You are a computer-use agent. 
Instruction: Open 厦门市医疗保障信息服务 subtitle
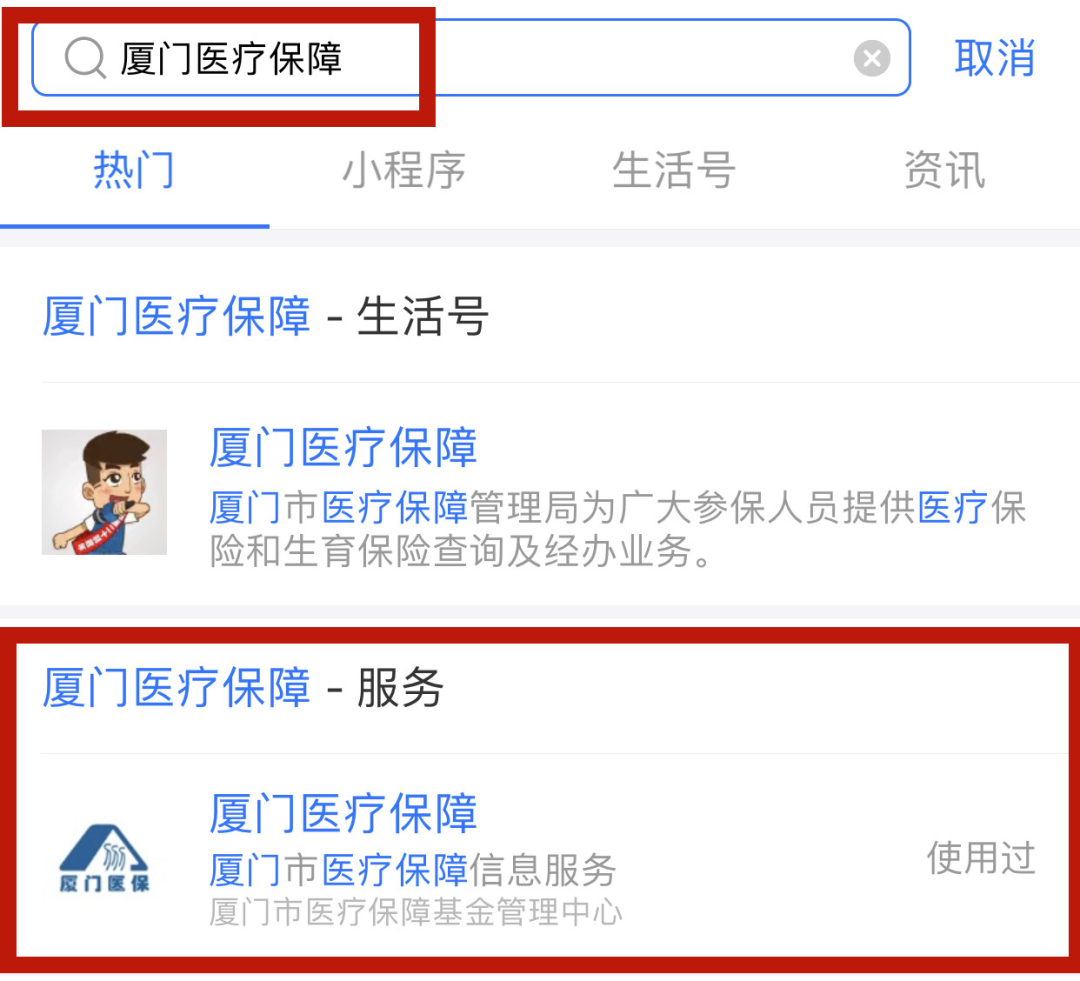(413, 869)
